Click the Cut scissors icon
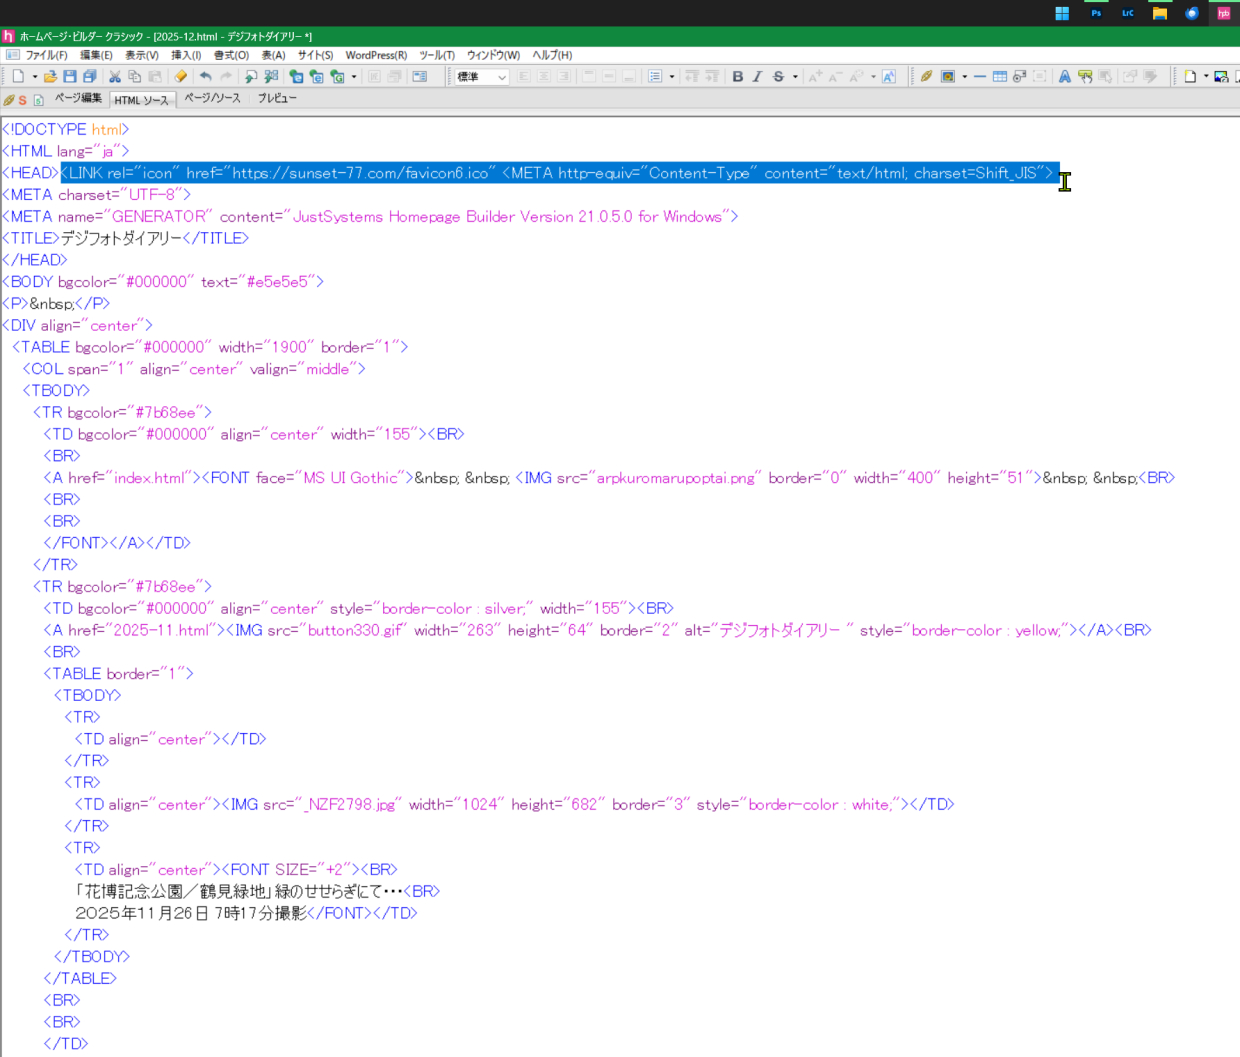 pyautogui.click(x=115, y=77)
